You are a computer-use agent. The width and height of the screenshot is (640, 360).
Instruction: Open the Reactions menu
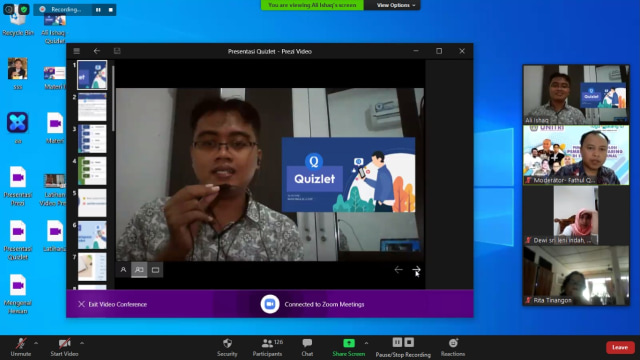[x=453, y=347]
